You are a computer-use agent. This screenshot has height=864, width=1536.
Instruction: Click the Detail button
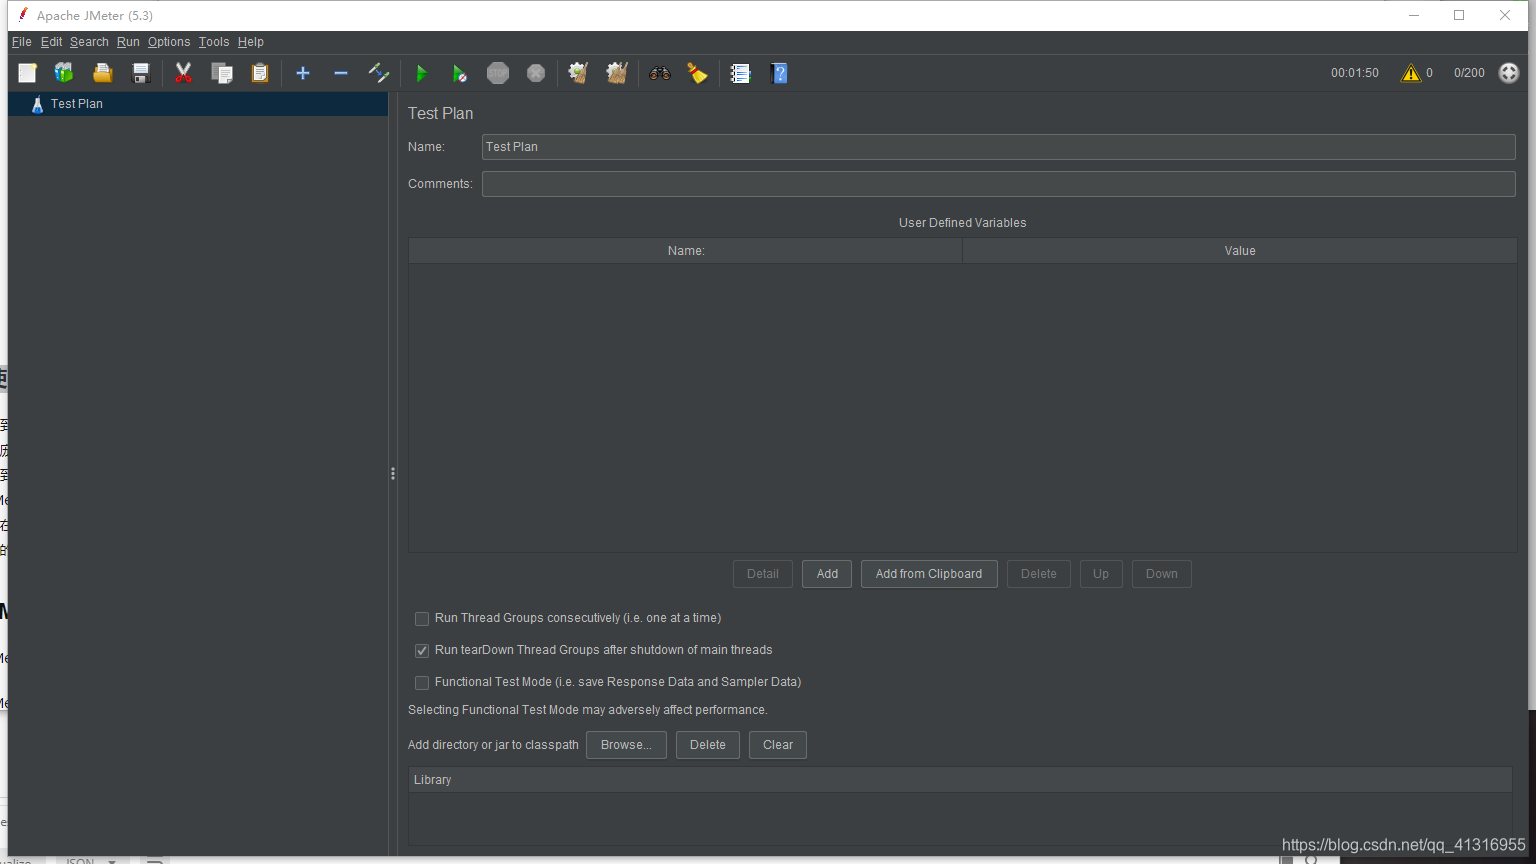coord(763,574)
